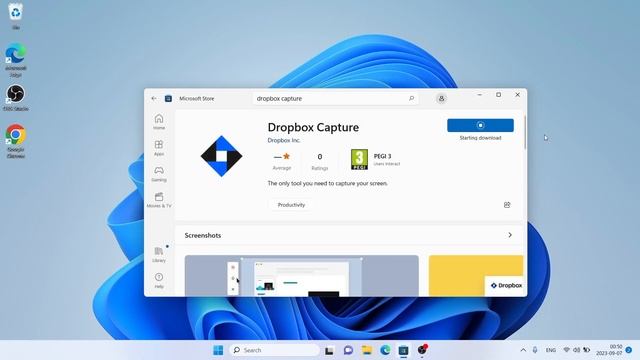Screen dimensions: 640x360
Task: Open the first screenshot thumbnail
Action: tap(302, 276)
